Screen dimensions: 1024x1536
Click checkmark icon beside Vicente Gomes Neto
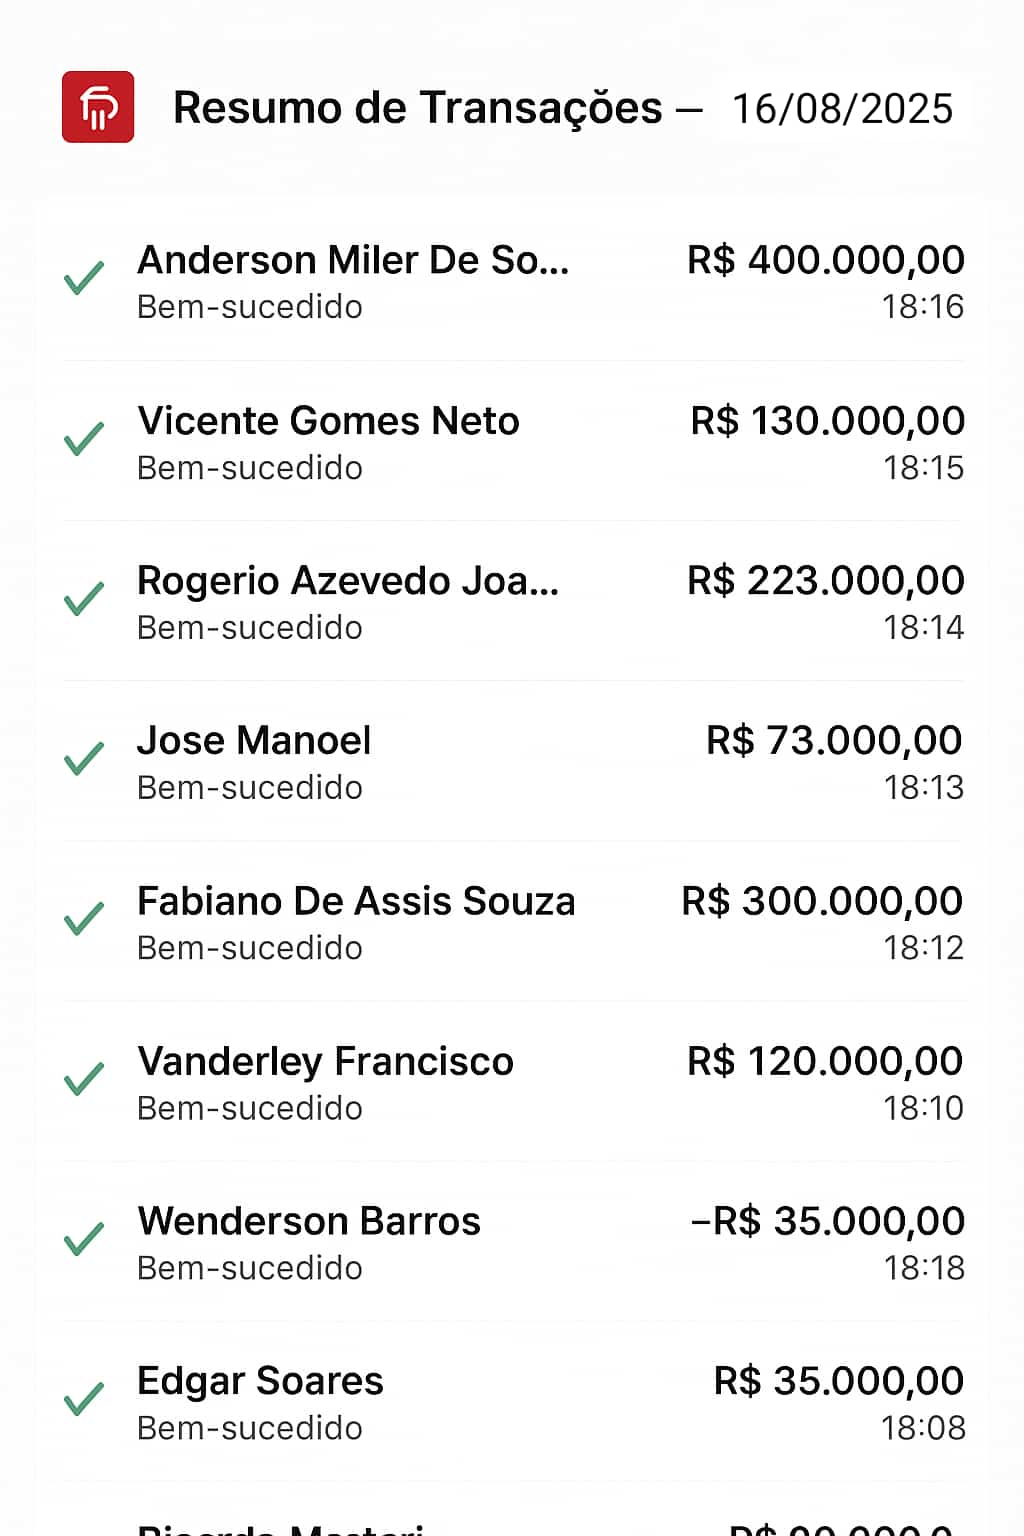84,438
